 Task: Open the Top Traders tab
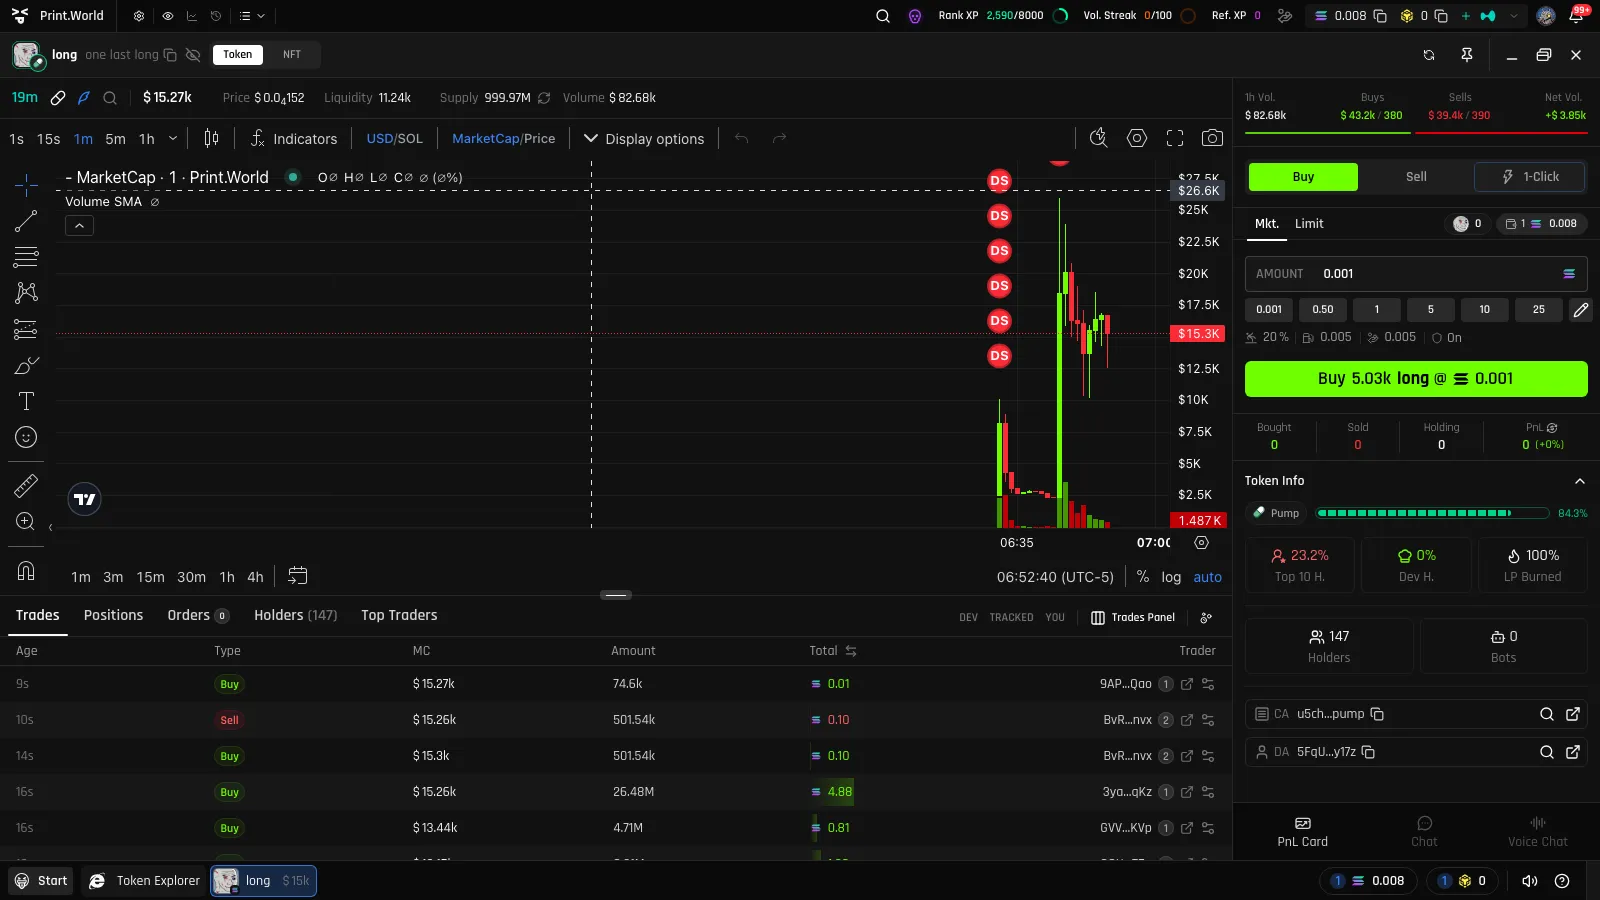[399, 615]
